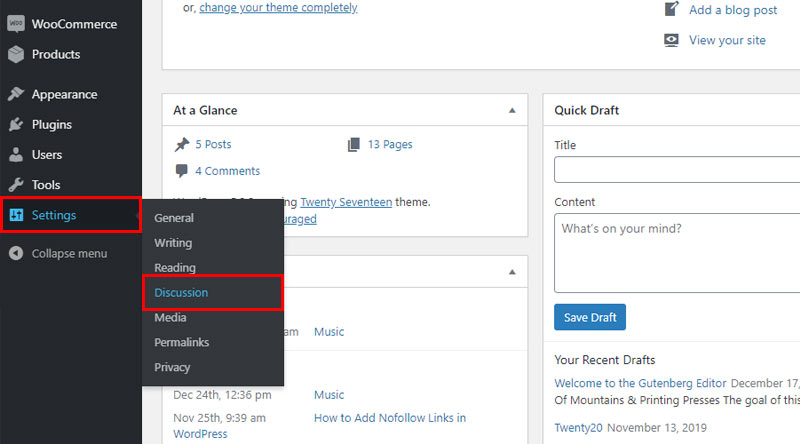Click the Tools wrench icon
The width and height of the screenshot is (800, 444).
pyautogui.click(x=16, y=184)
